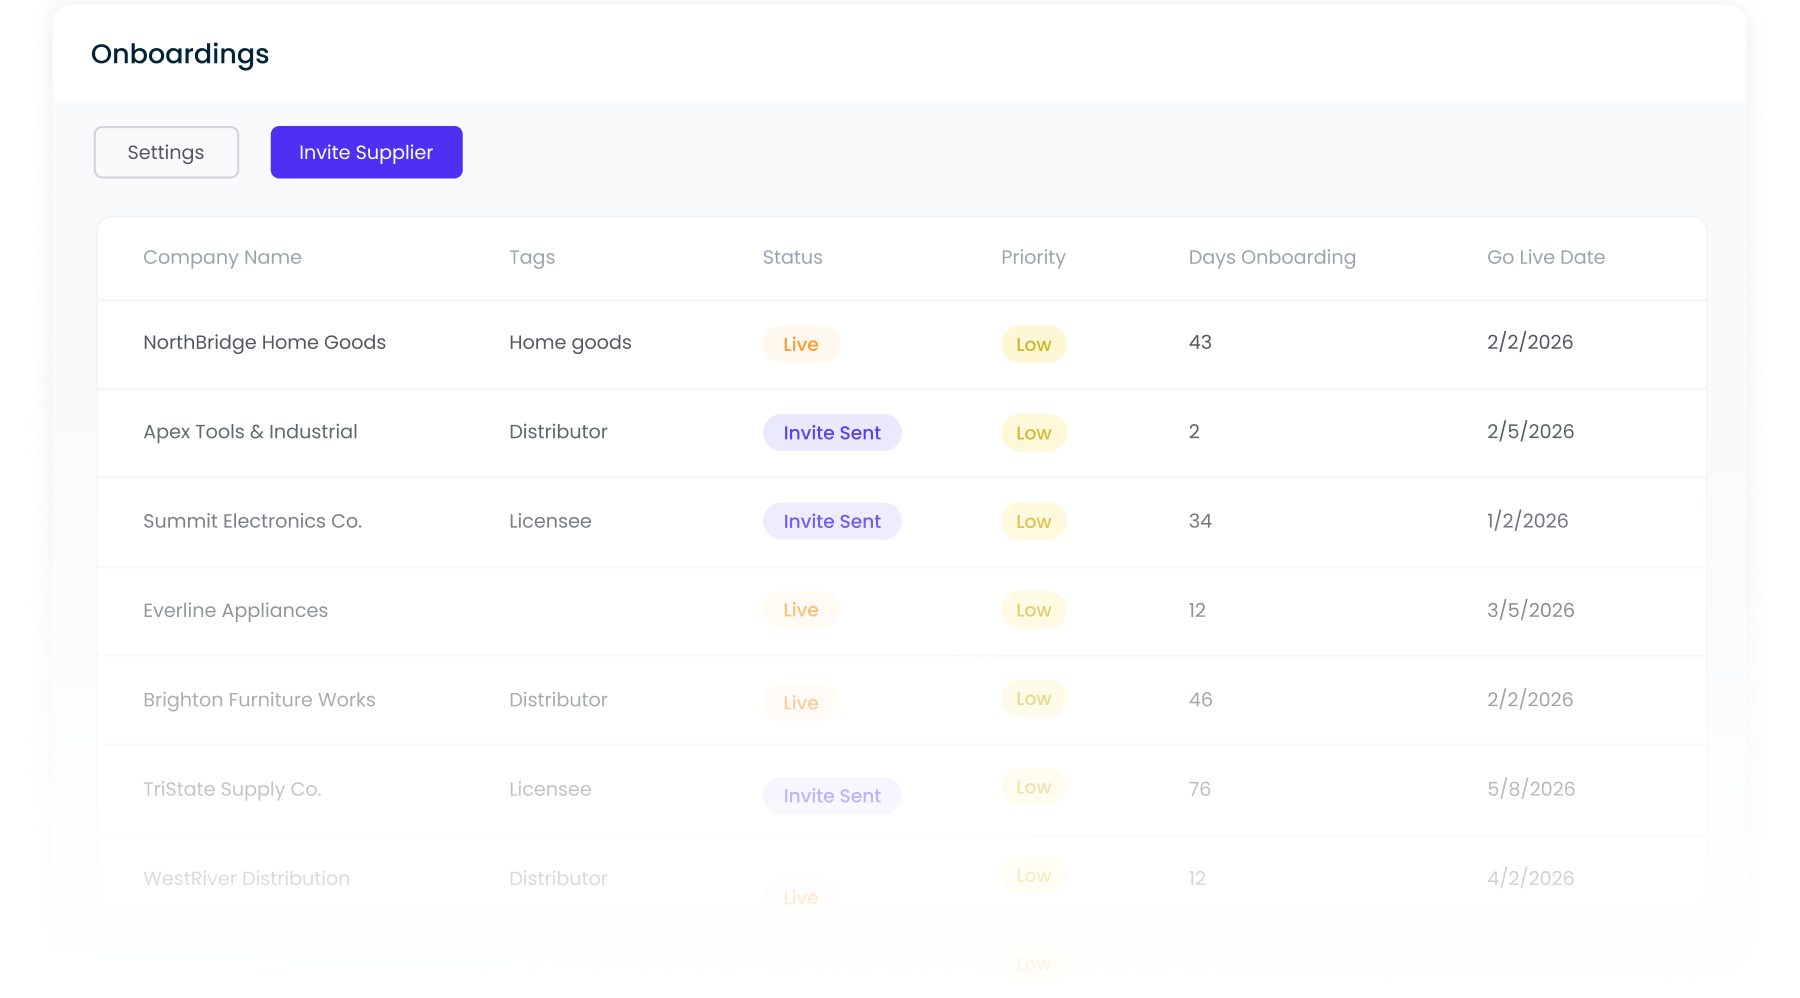Click the Invite Supplier button

366,152
